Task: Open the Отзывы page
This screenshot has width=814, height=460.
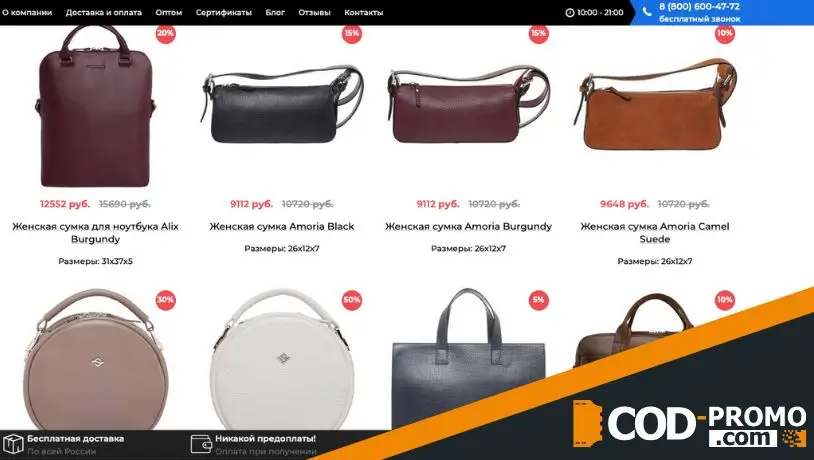Action: pyautogui.click(x=315, y=12)
